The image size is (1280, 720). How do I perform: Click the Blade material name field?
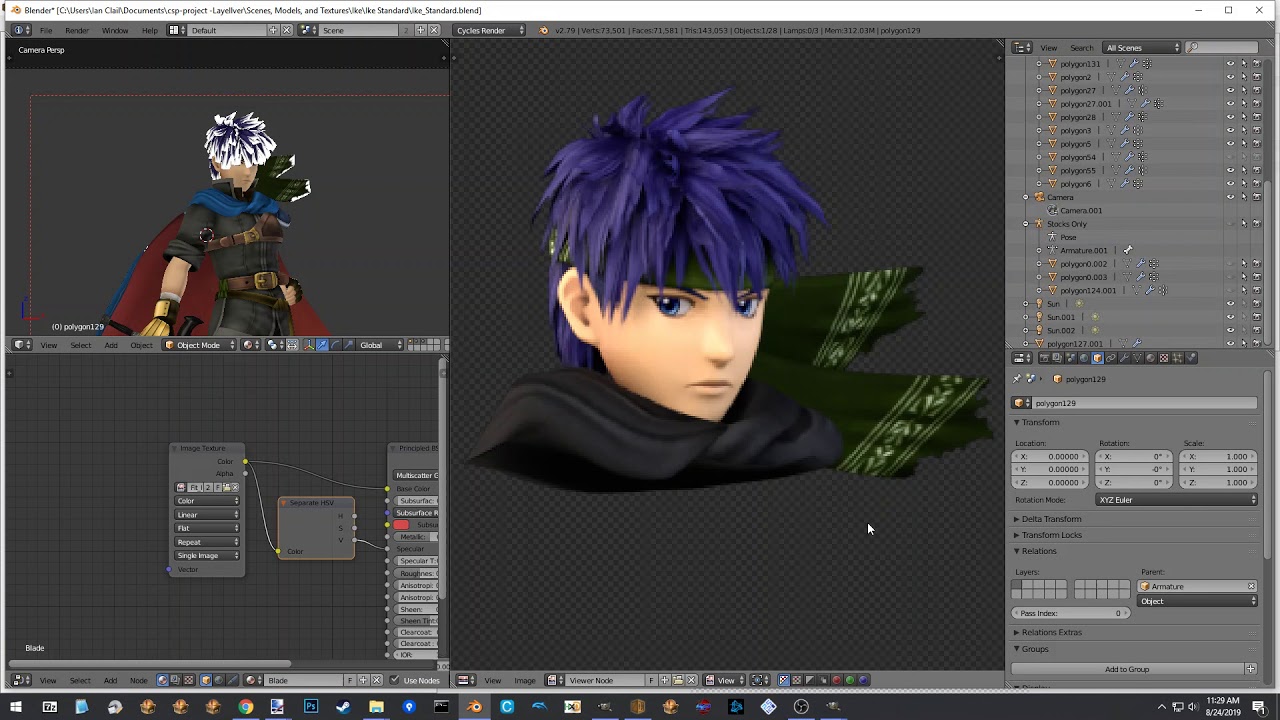pyautogui.click(x=305, y=681)
